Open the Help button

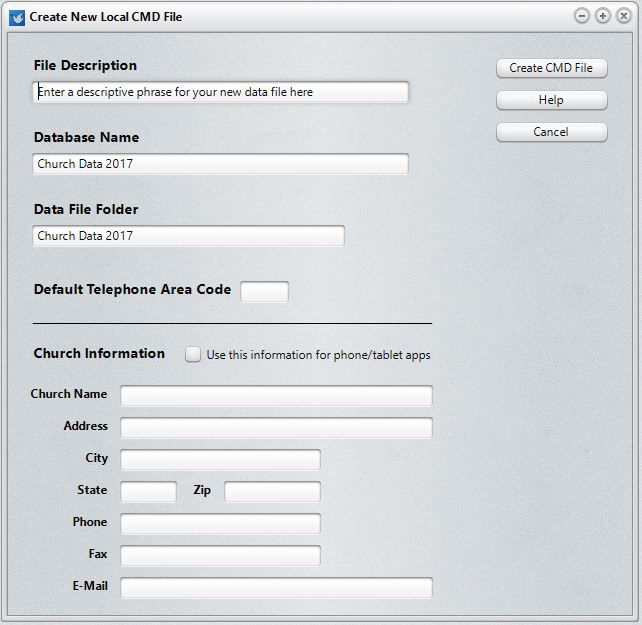click(x=552, y=100)
